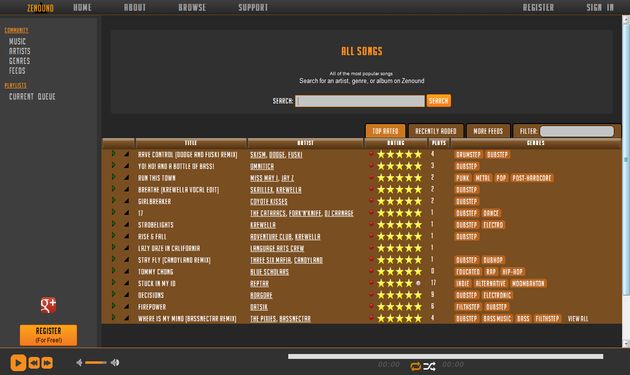This screenshot has width=630, height=375.
Task: Open the Register link in the top bar
Action: 538,7
